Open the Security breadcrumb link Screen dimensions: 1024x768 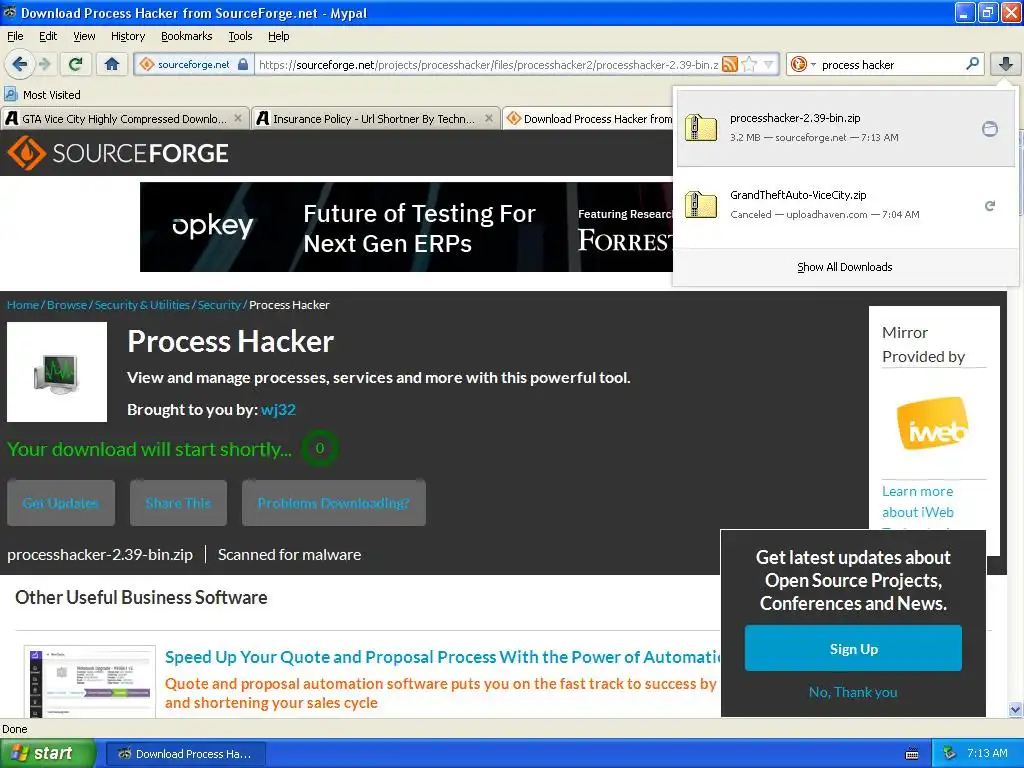[x=219, y=305]
